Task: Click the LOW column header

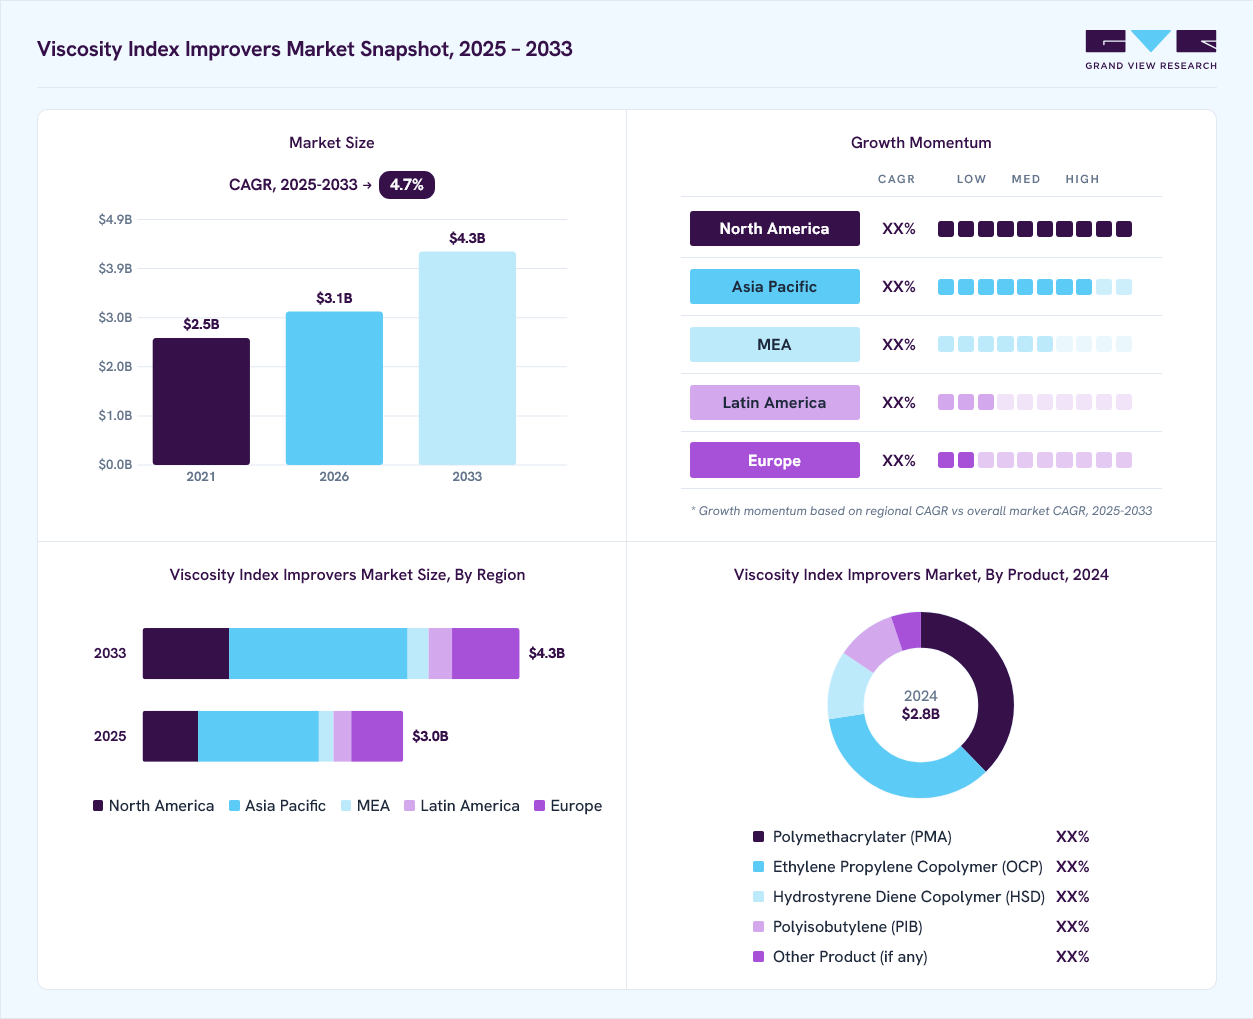Action: click(972, 179)
